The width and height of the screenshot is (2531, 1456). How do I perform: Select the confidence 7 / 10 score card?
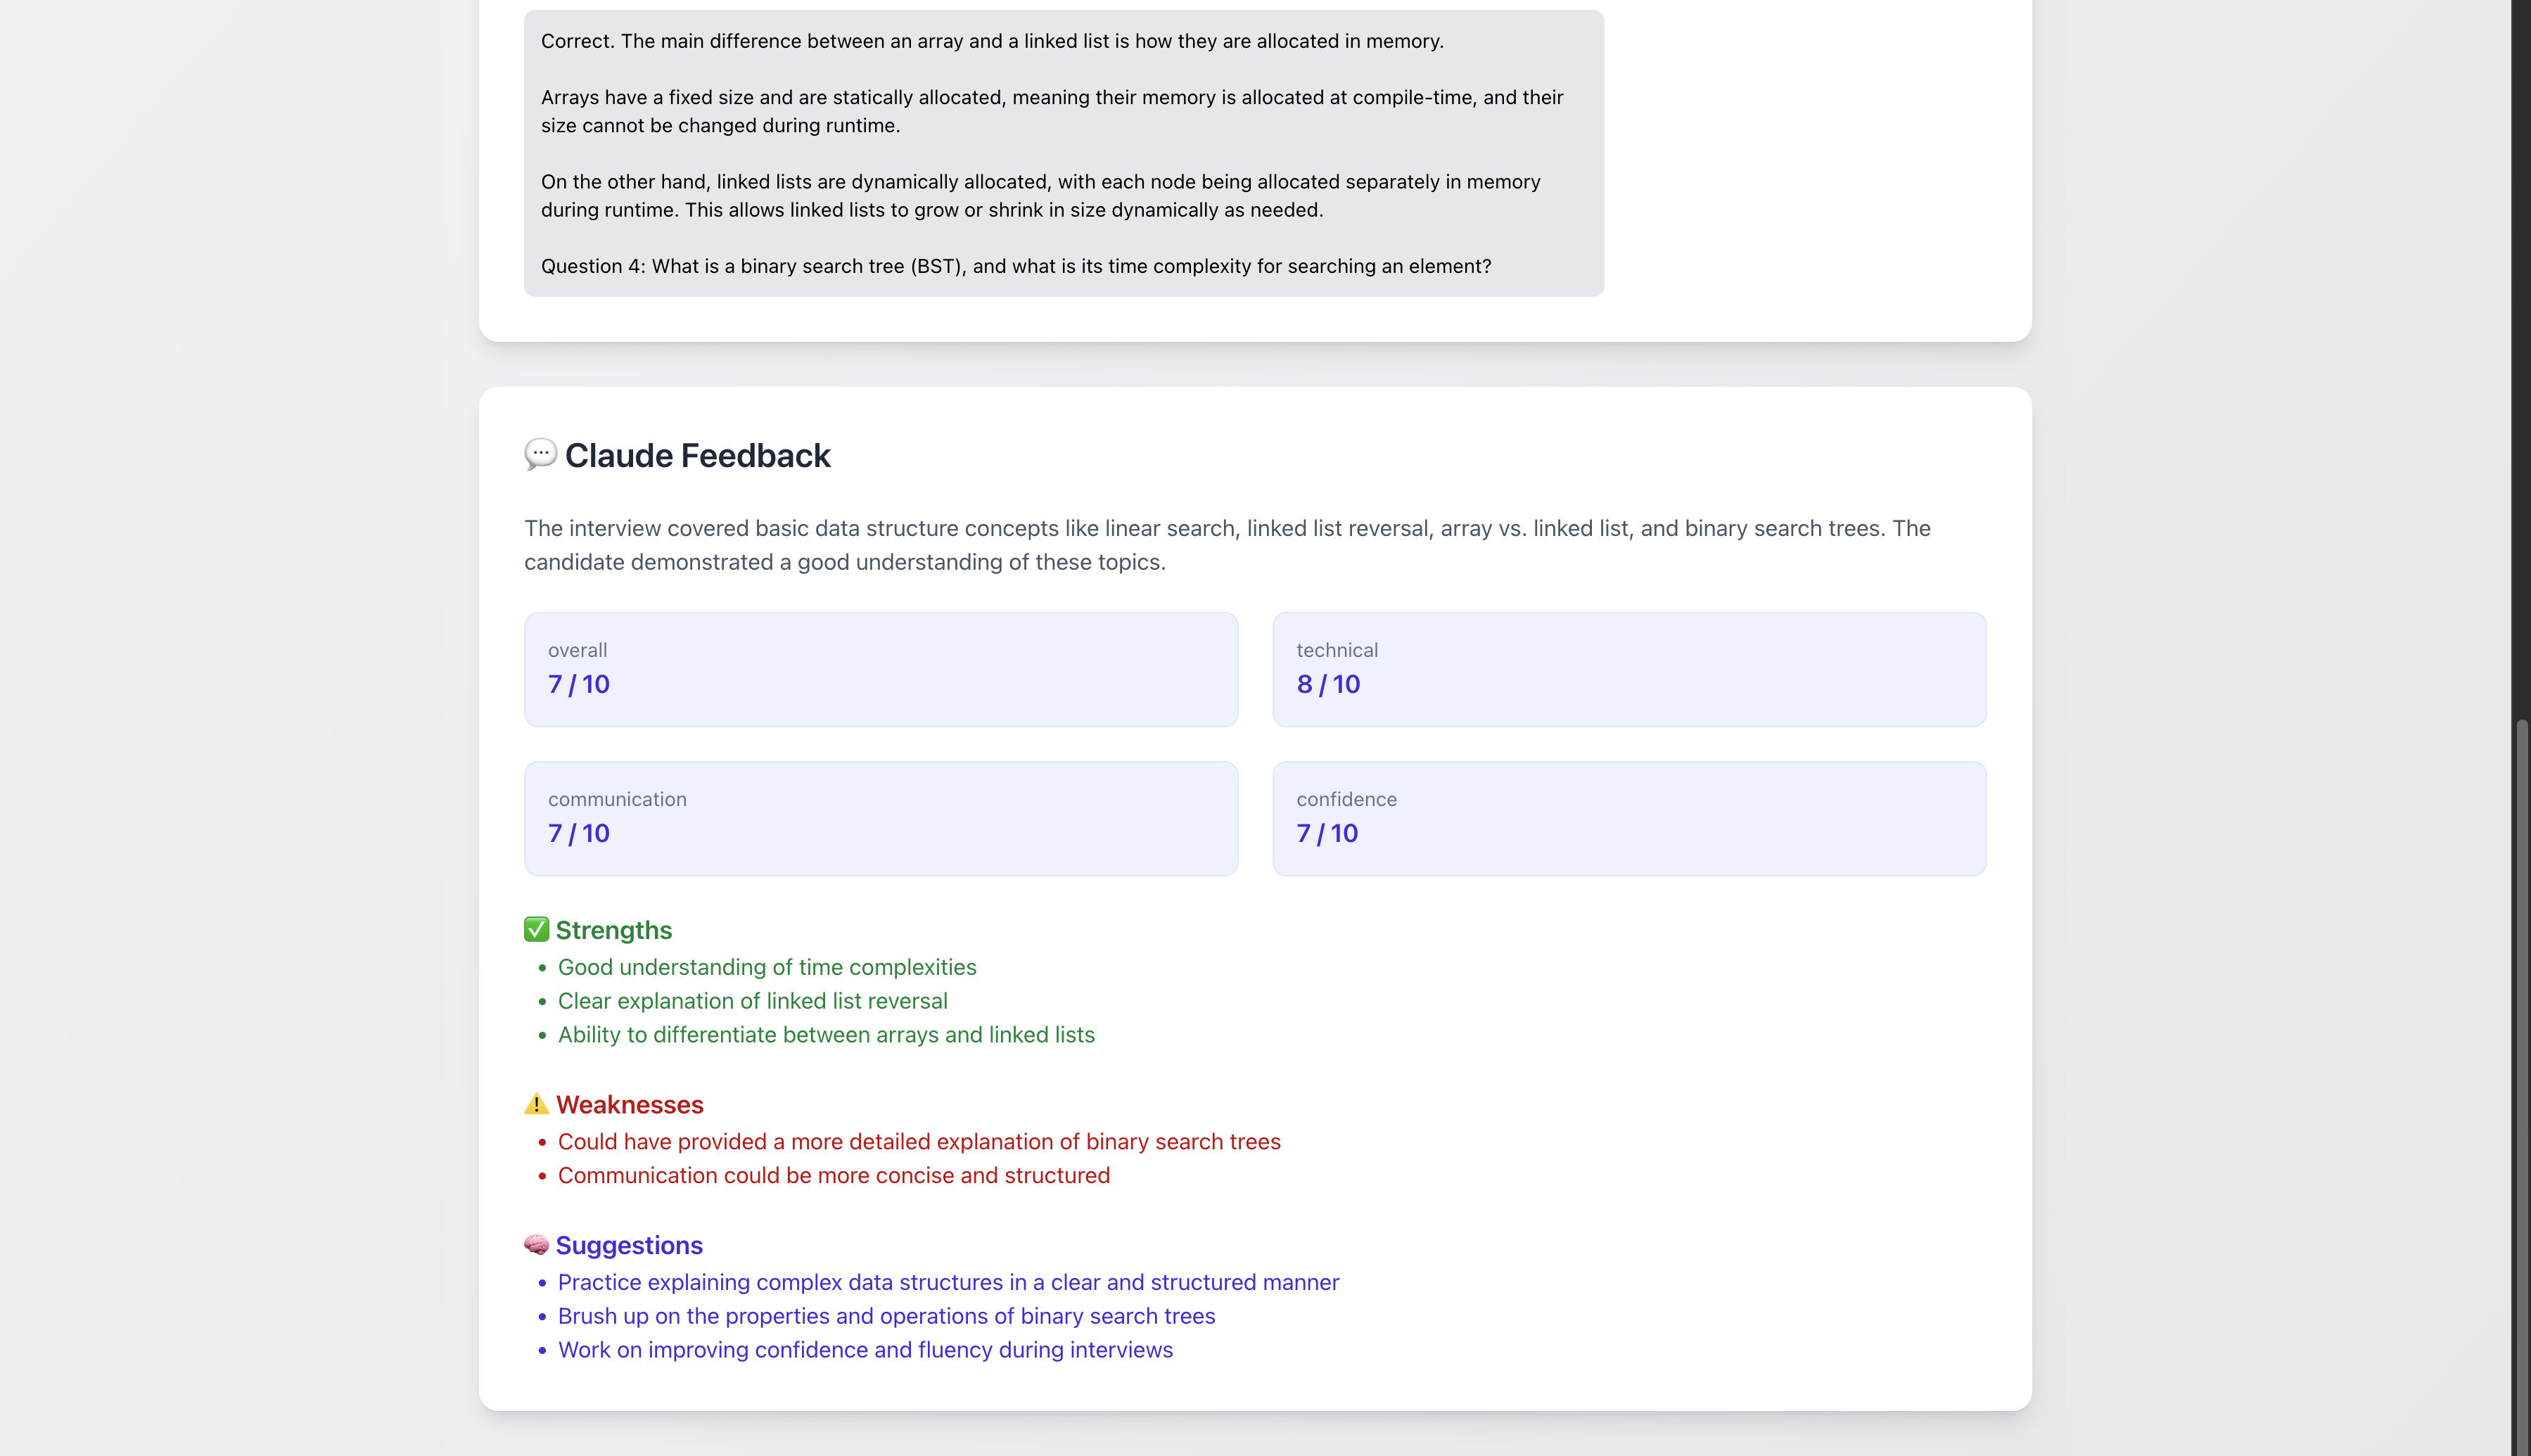(x=1628, y=818)
